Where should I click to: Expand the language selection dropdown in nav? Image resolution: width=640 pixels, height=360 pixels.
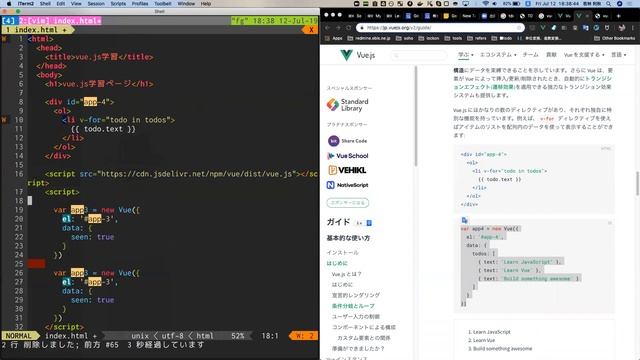point(618,55)
